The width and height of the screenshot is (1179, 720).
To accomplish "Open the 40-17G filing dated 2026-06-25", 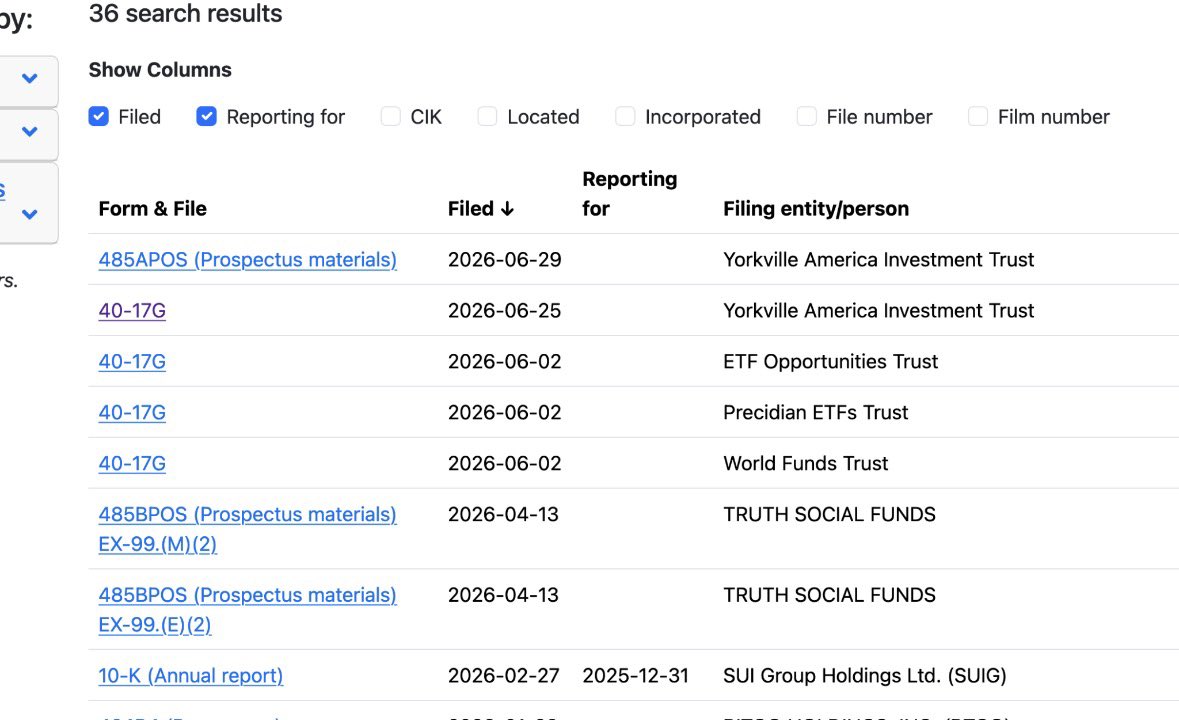I will 132,311.
